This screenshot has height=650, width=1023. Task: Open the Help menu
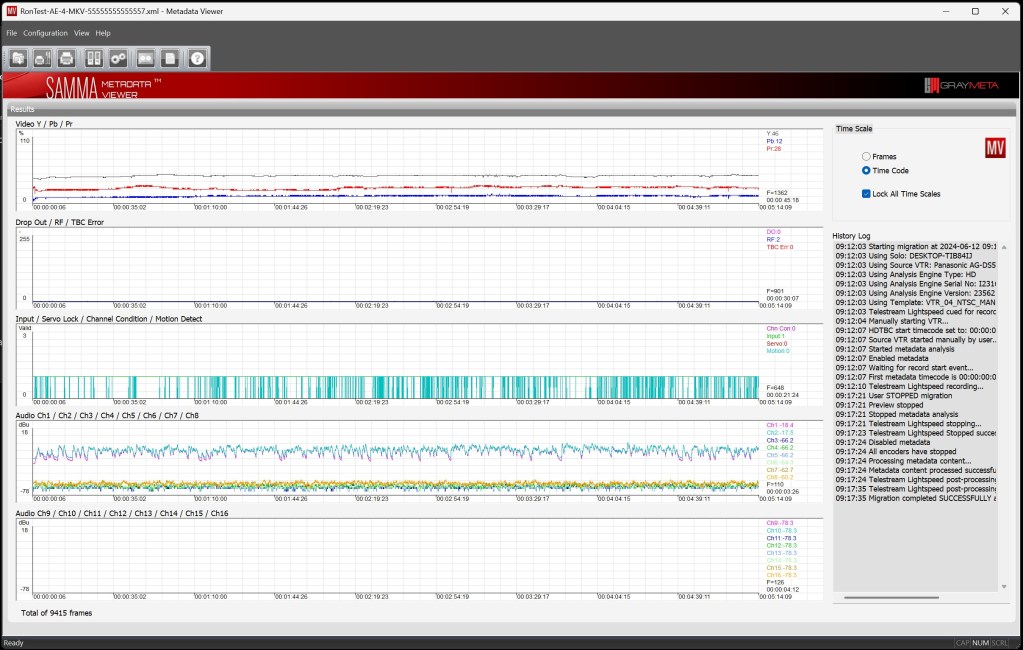(x=103, y=33)
